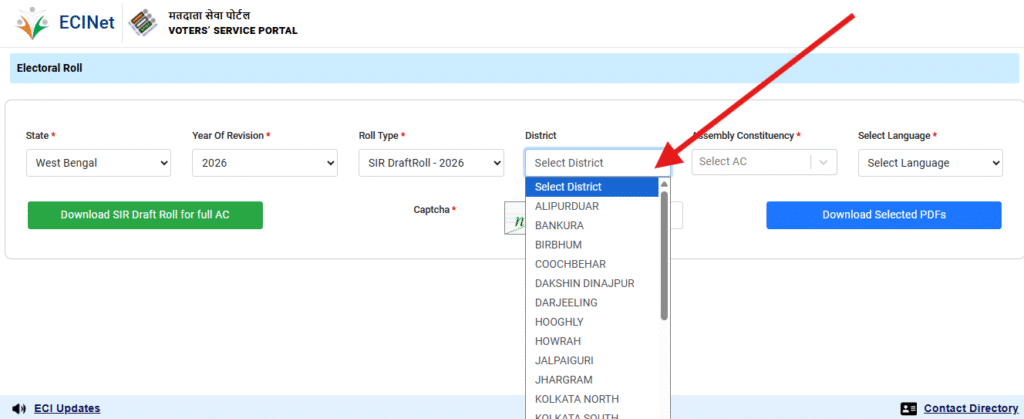
Task: Open the State dropdown showing West Bengal
Action: coord(98,163)
